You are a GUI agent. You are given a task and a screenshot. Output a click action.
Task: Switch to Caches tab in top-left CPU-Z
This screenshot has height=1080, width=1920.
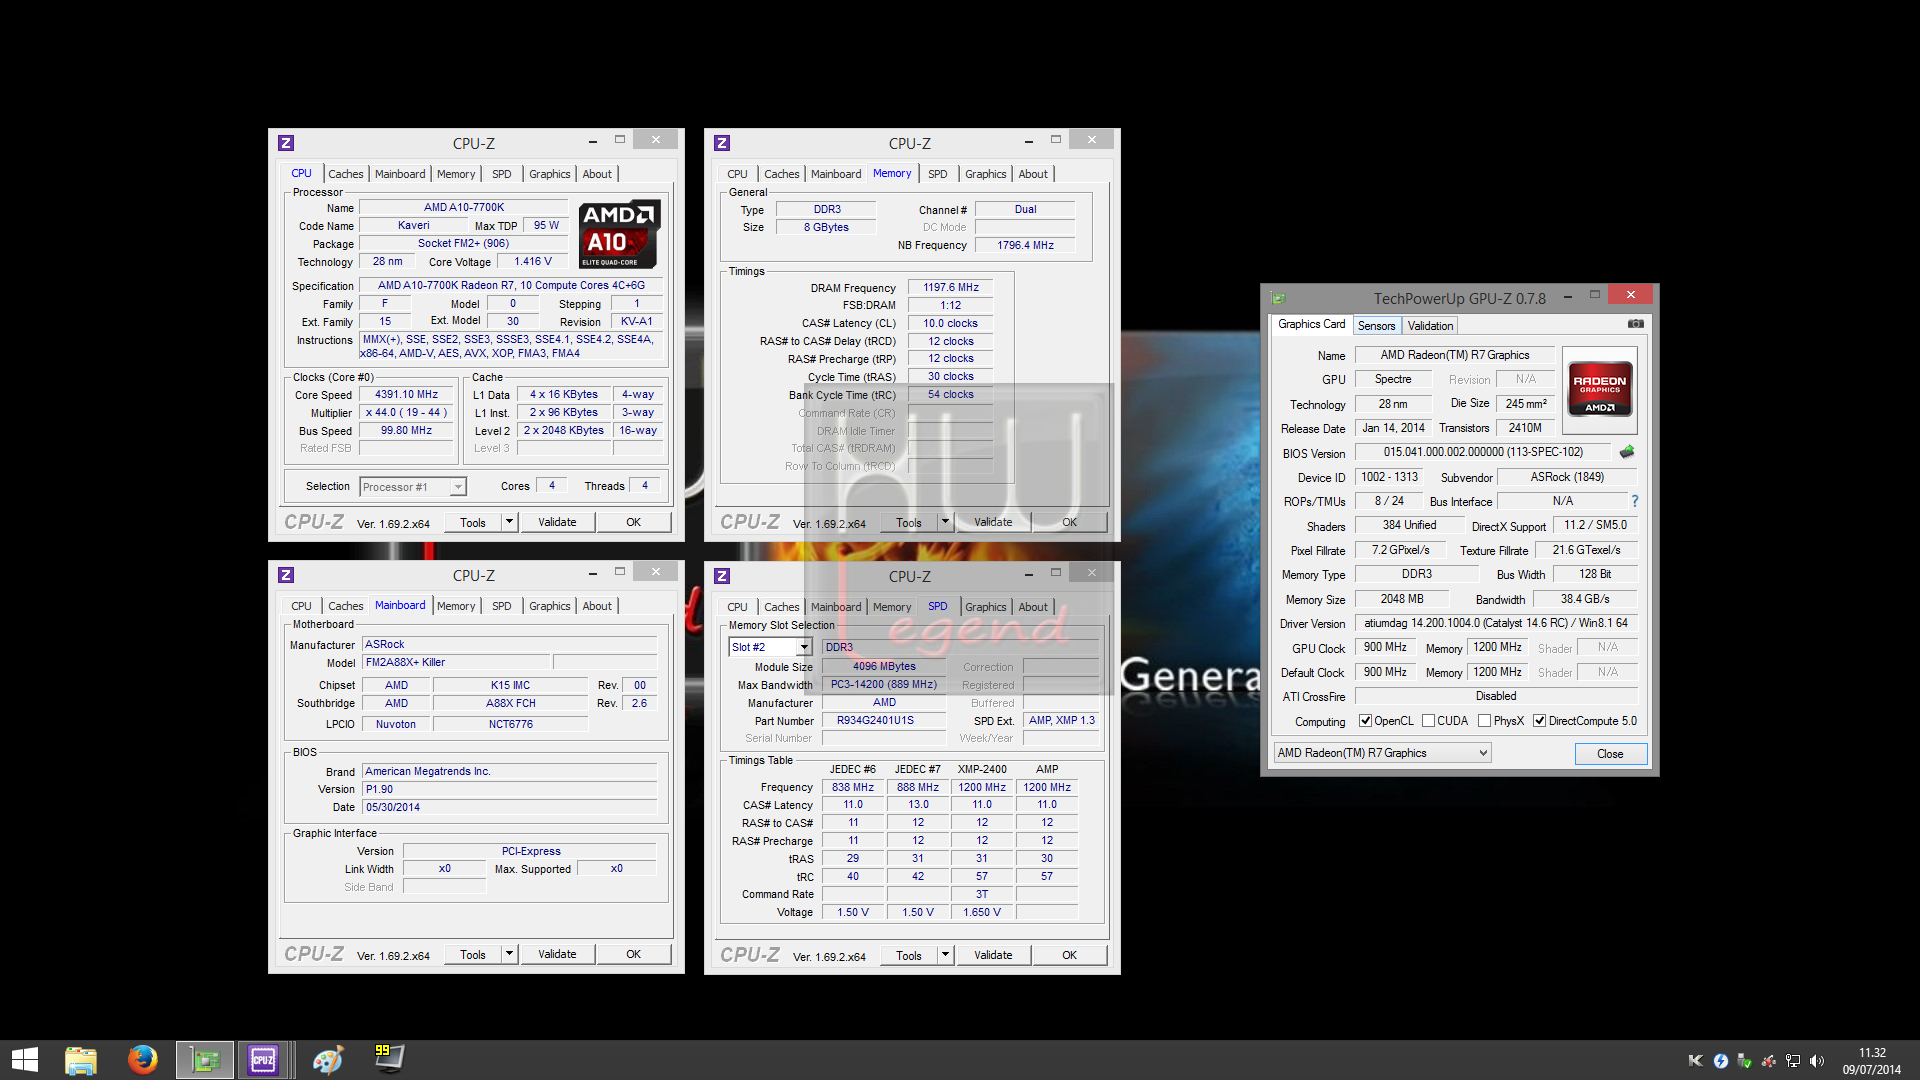[x=346, y=174]
